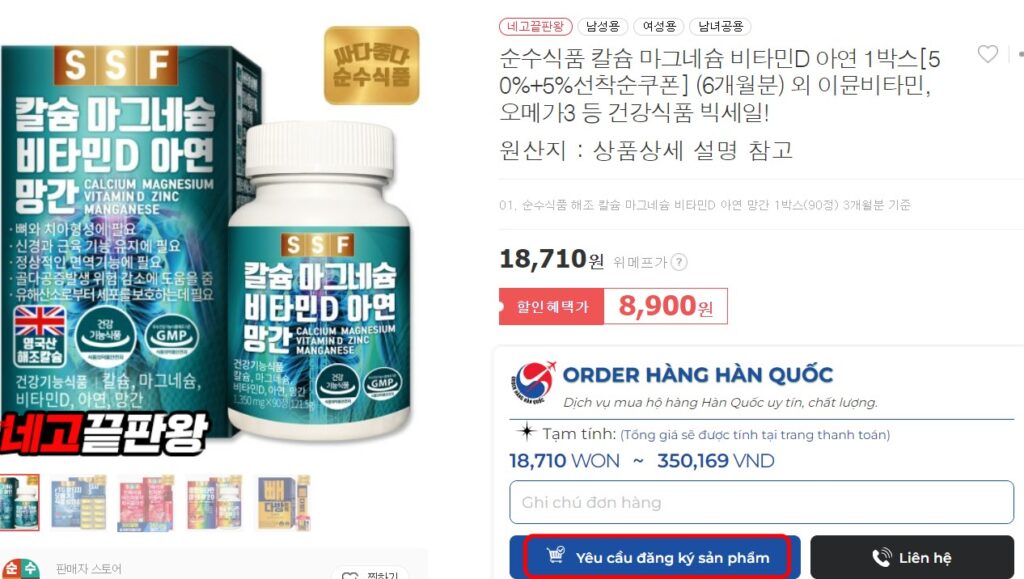
Task: Click the gold 싸다좋다 순수식품 badge
Action: pos(372,65)
